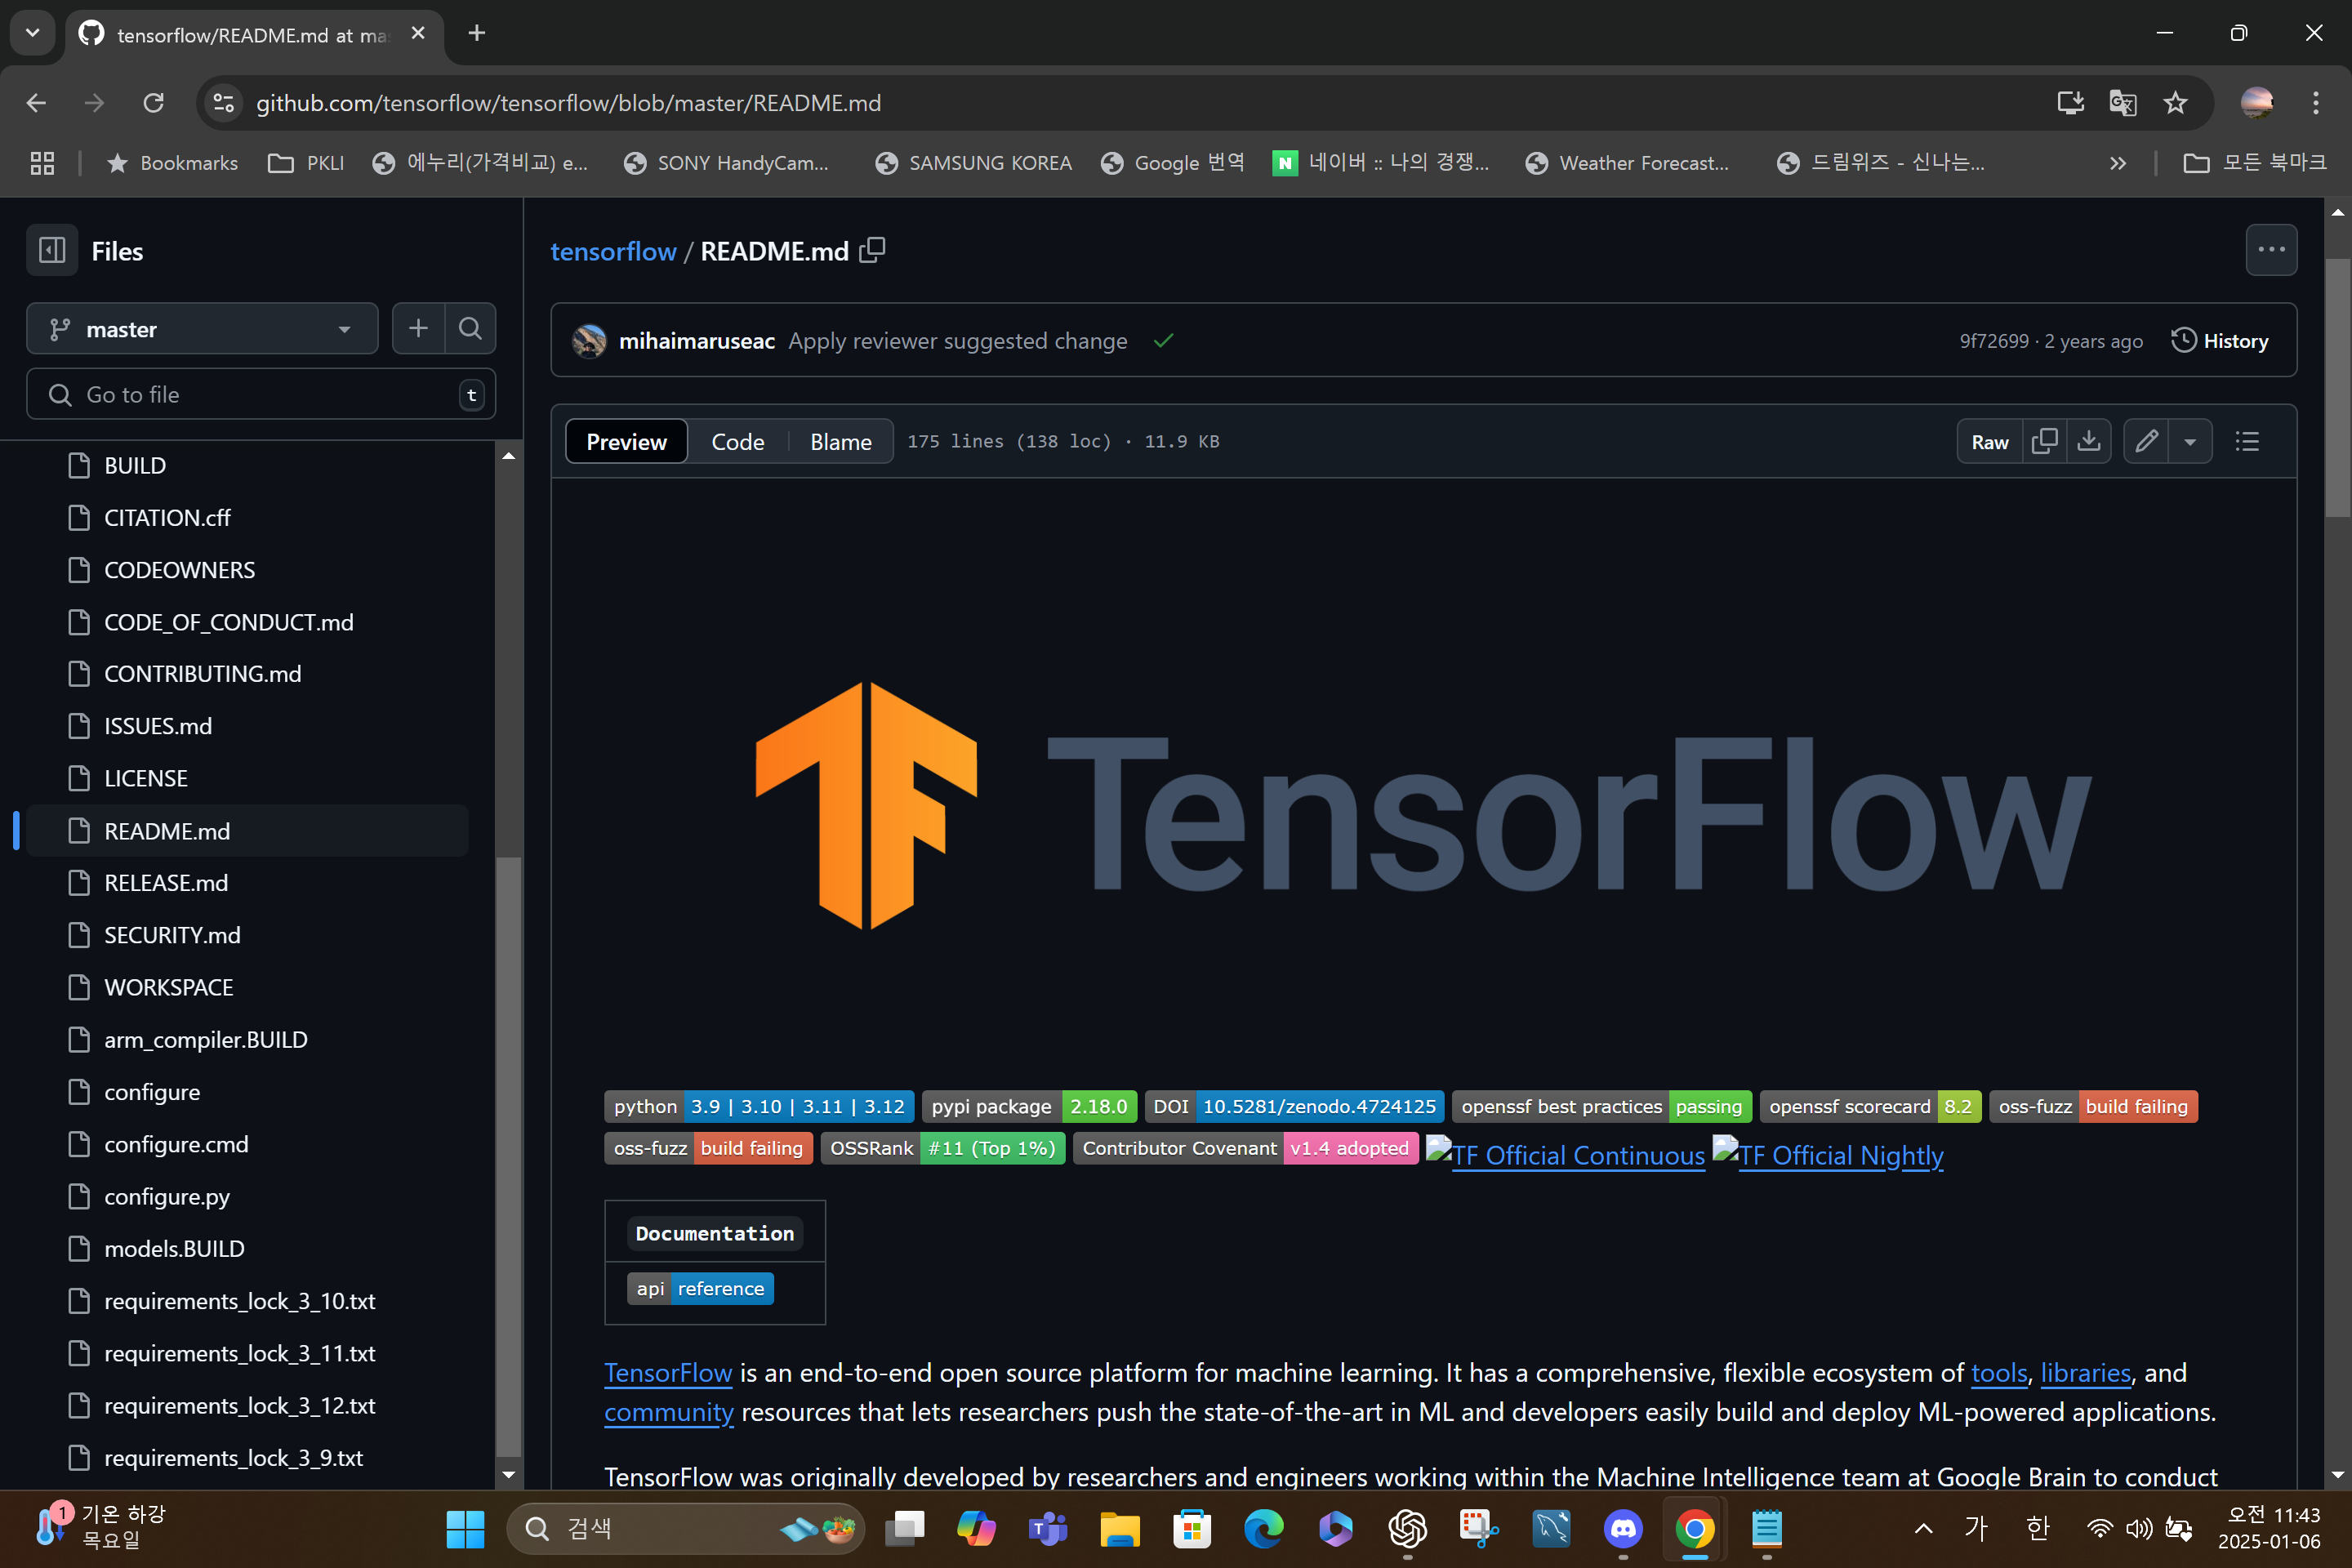Open the 모든 북마크 folder
This screenshot has width=2352, height=1568.
pos(2255,163)
